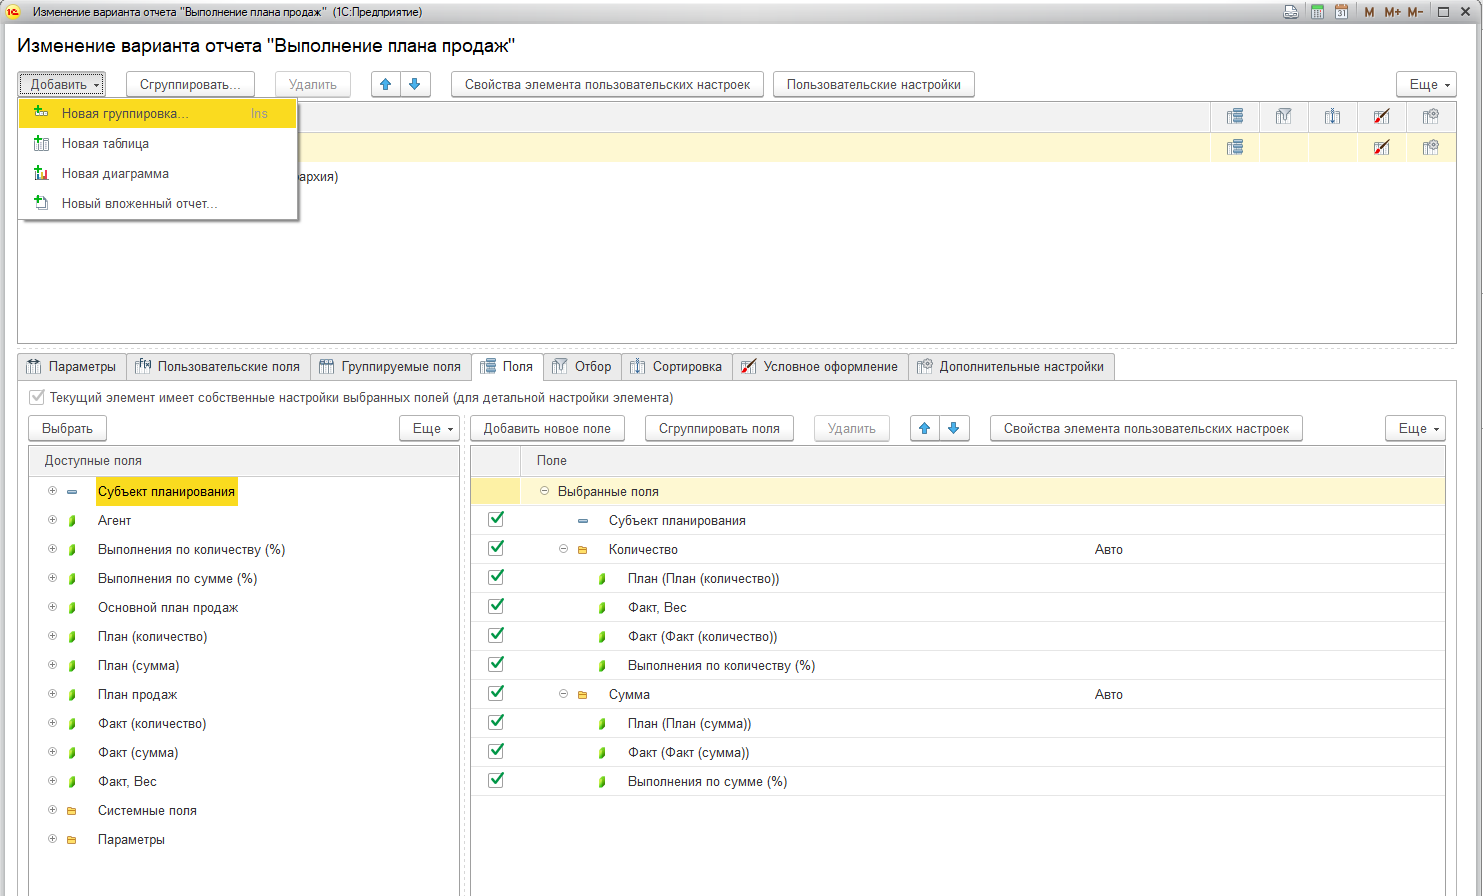Click the Сумма folder icon

pos(582,695)
